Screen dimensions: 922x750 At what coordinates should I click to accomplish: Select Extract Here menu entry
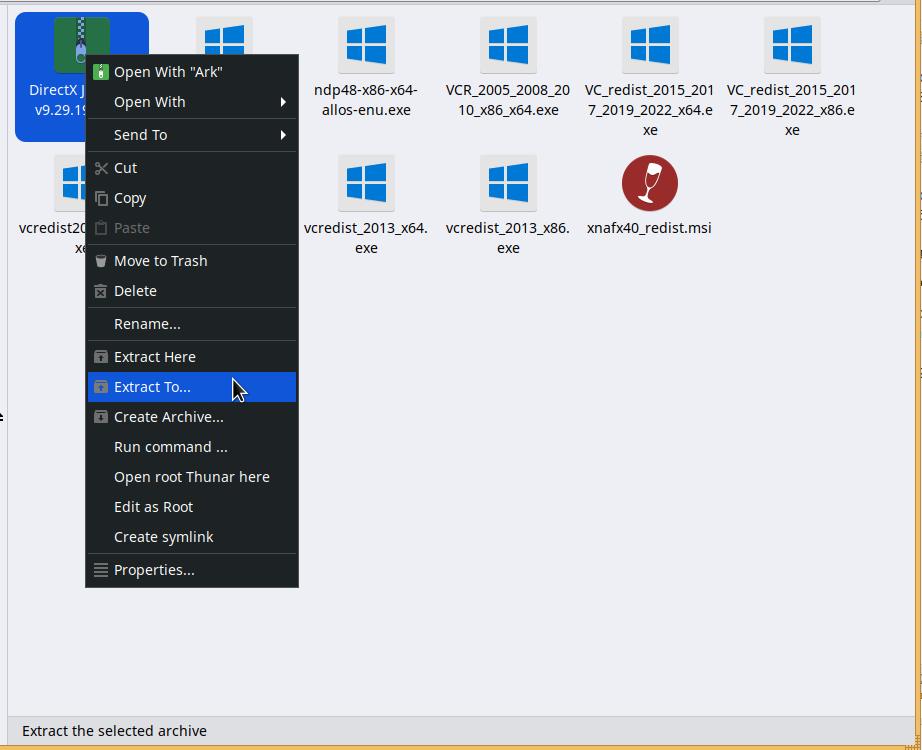click(x=192, y=356)
